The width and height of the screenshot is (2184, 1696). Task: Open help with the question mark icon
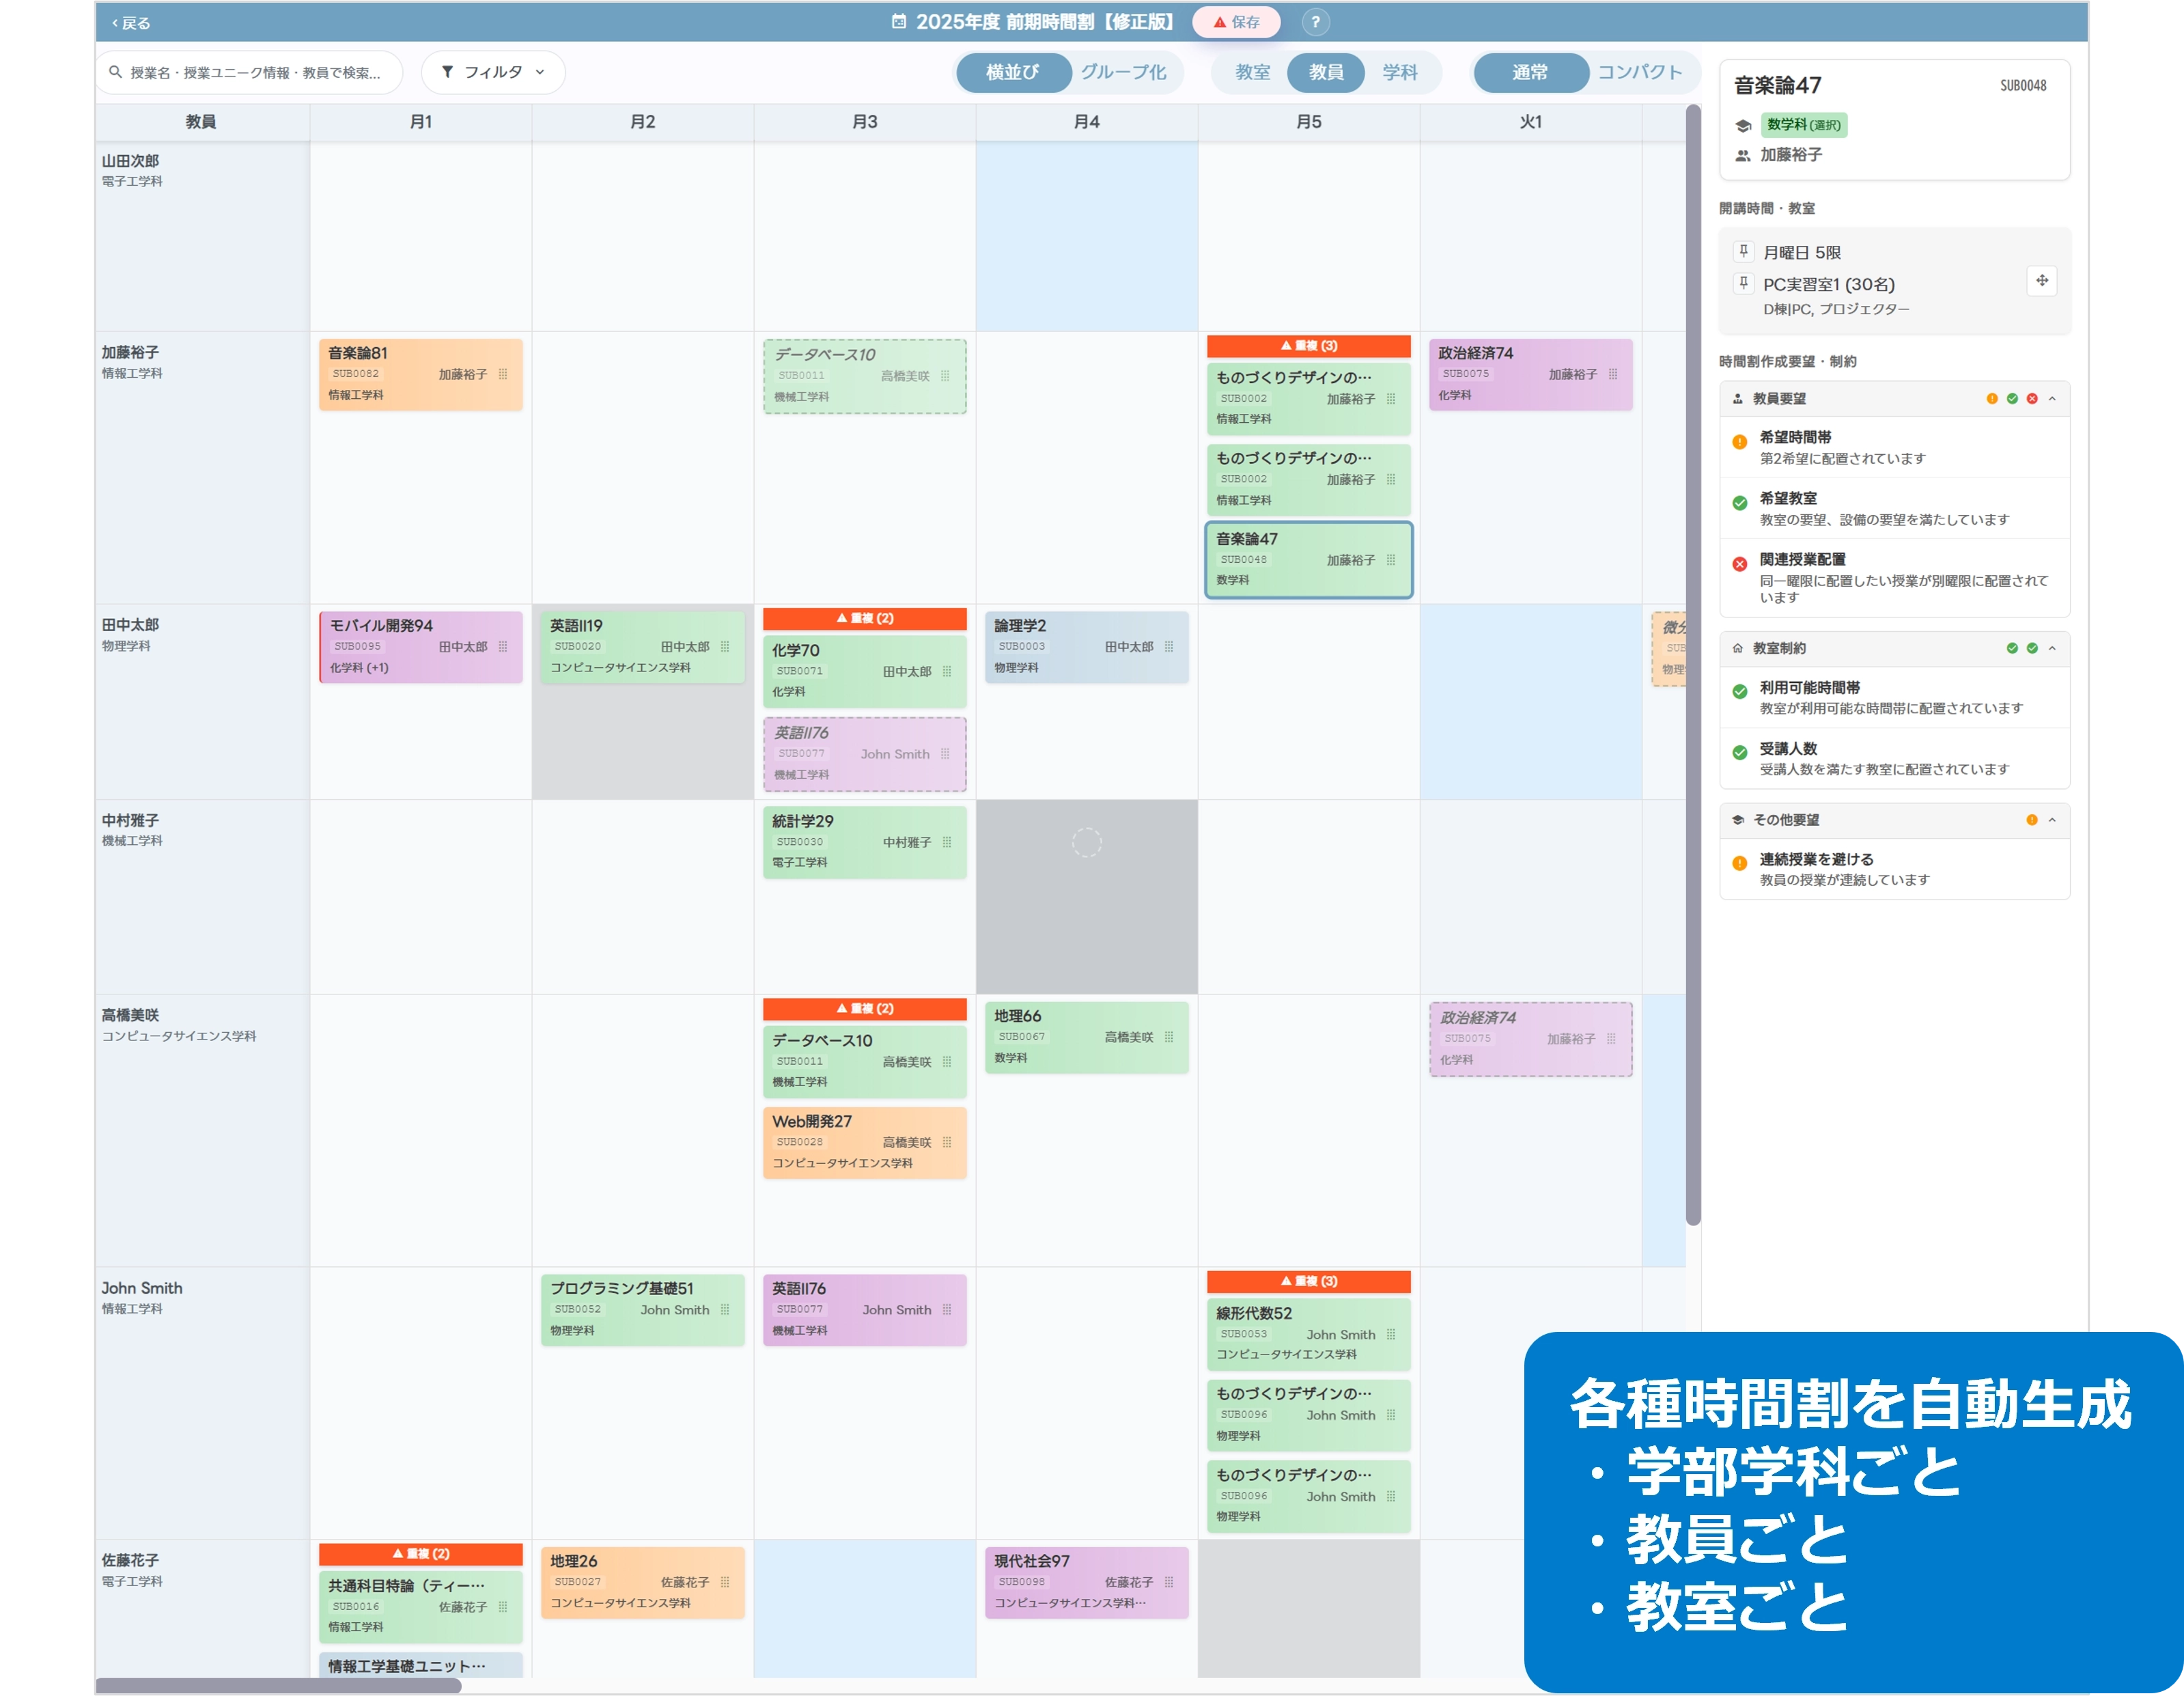click(x=1315, y=22)
